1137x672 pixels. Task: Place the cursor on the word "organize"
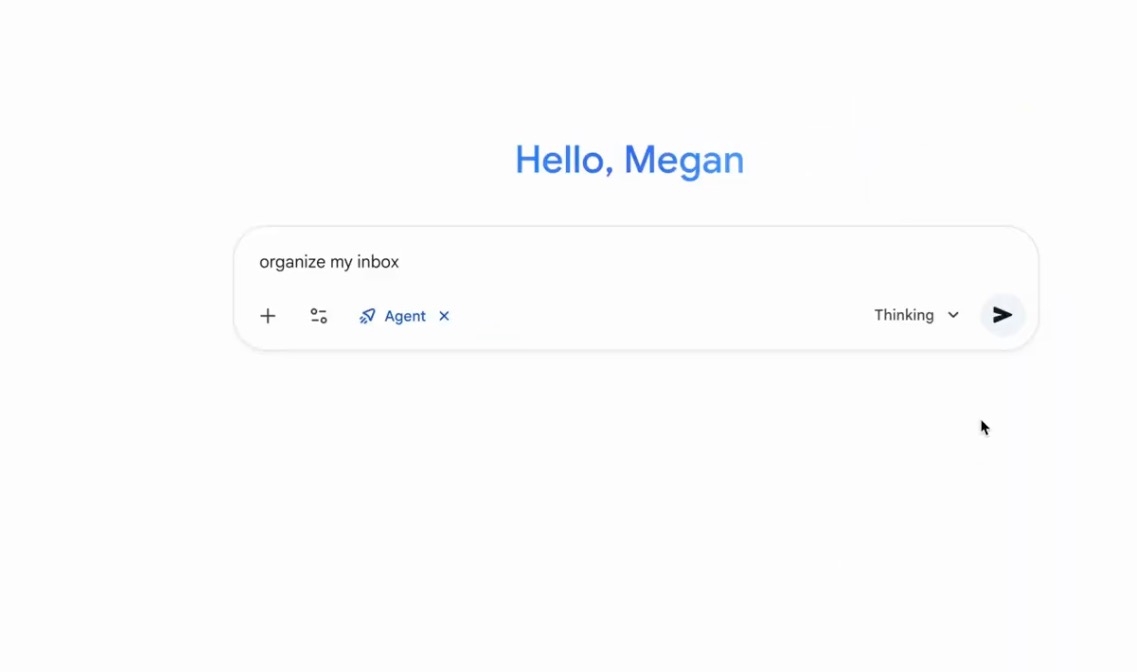(292, 262)
